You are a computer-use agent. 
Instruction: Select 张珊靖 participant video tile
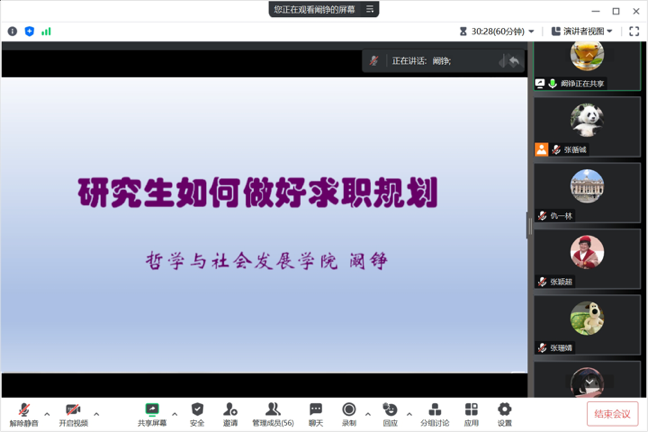[x=587, y=326]
